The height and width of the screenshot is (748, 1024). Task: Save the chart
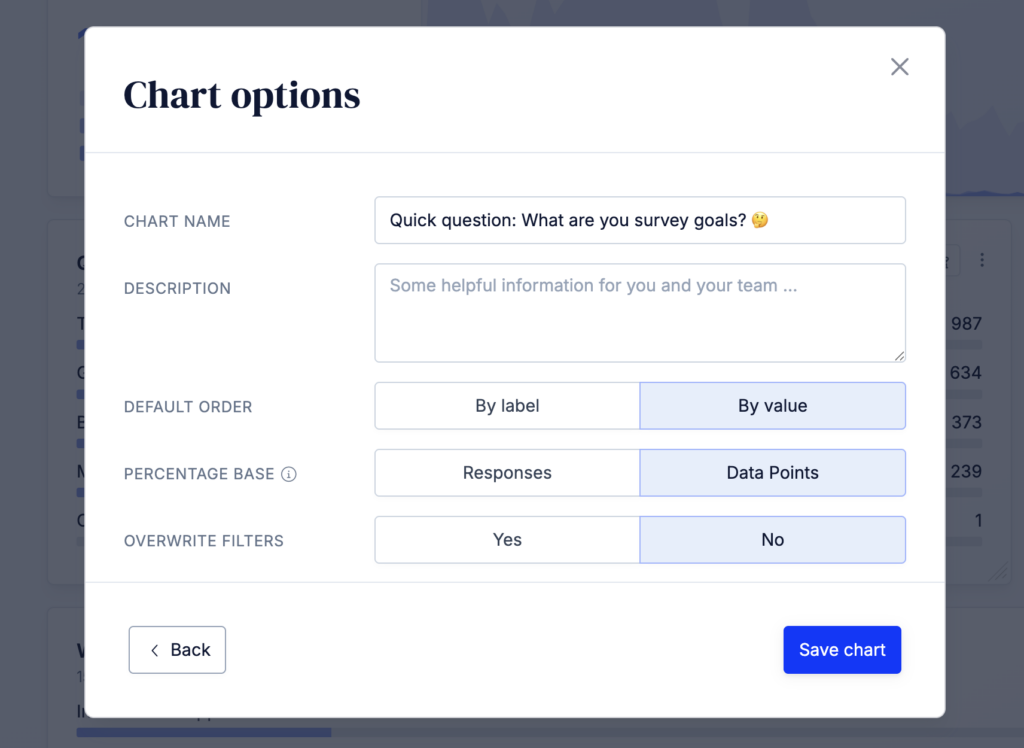pos(842,650)
